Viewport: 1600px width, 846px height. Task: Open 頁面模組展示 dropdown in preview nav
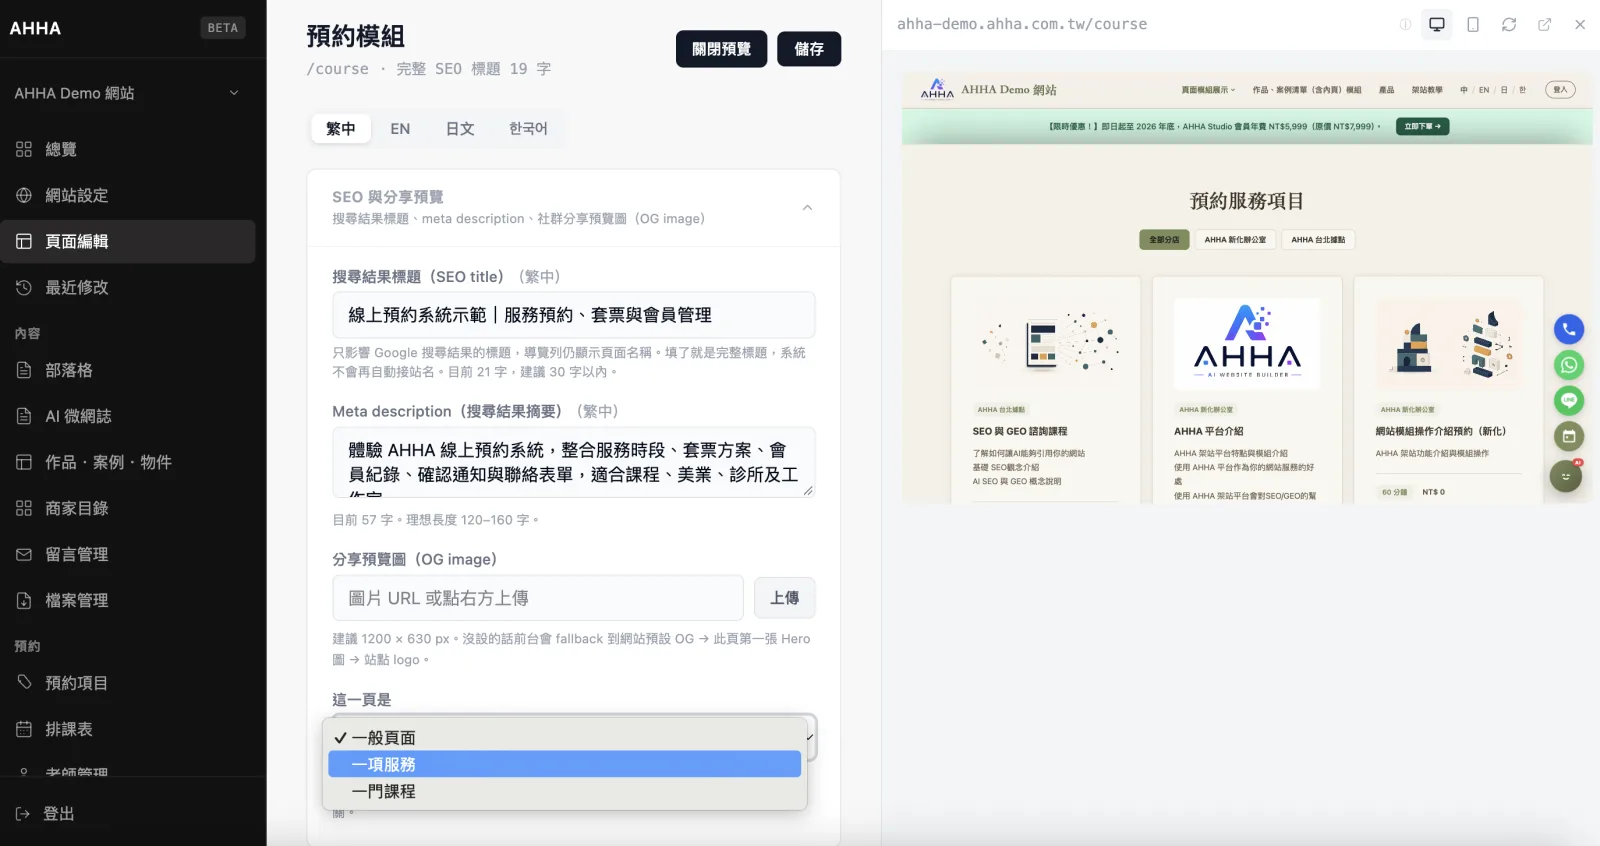[x=1208, y=90]
